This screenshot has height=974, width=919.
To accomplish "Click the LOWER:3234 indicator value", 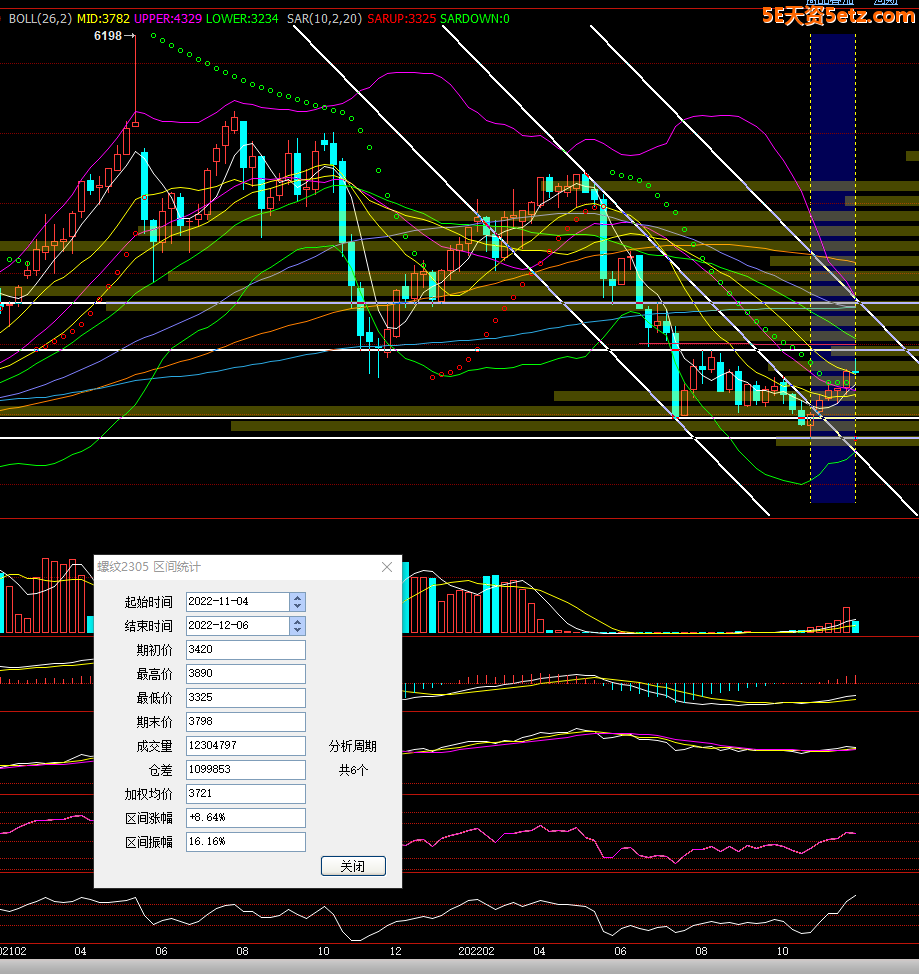I will 242,19.
